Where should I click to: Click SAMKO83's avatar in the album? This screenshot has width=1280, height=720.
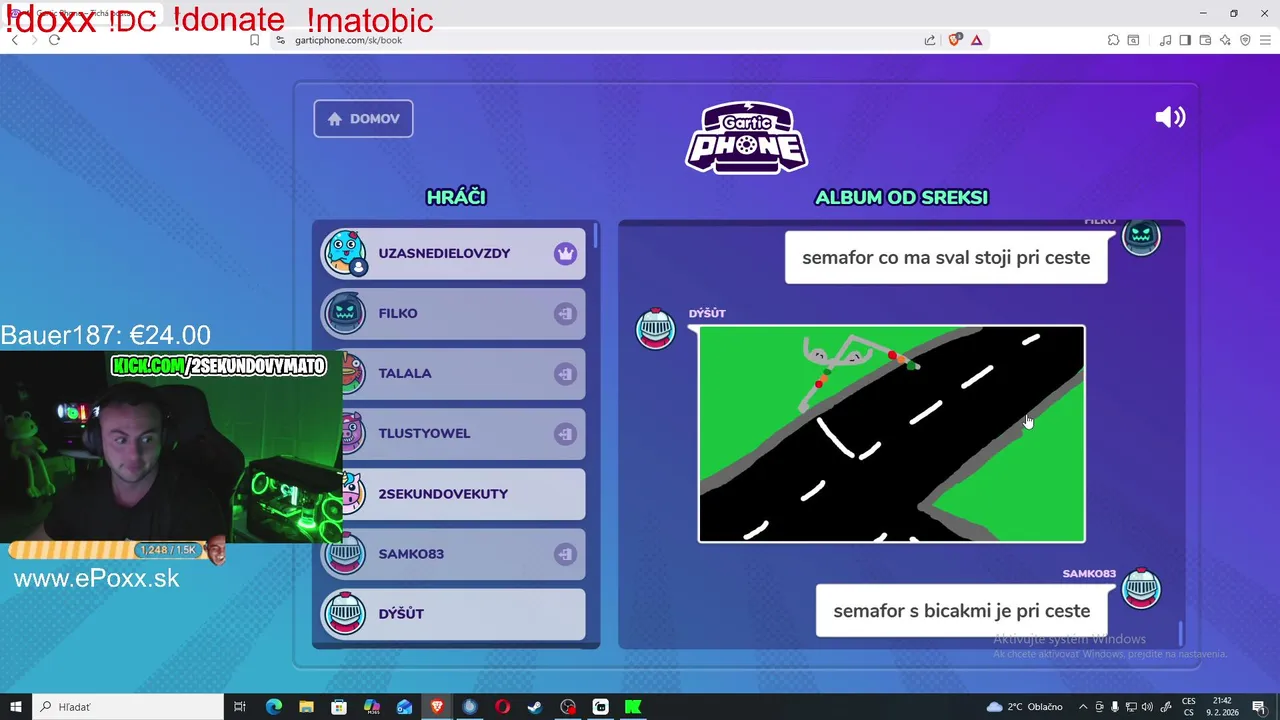1141,589
